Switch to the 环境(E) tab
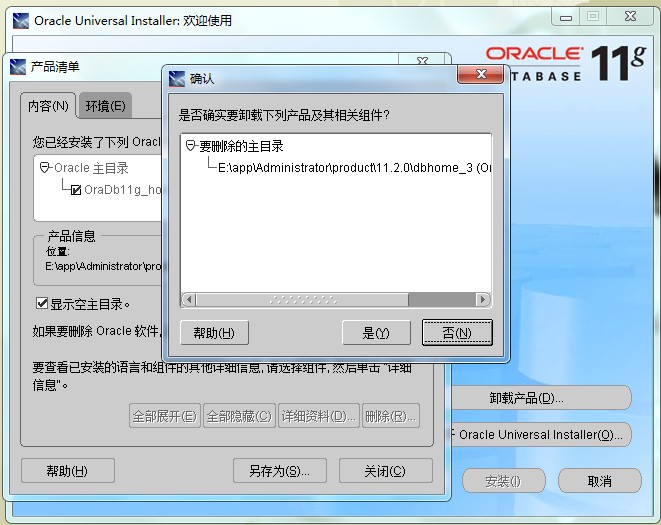The height and width of the screenshot is (525, 661). pos(105,105)
